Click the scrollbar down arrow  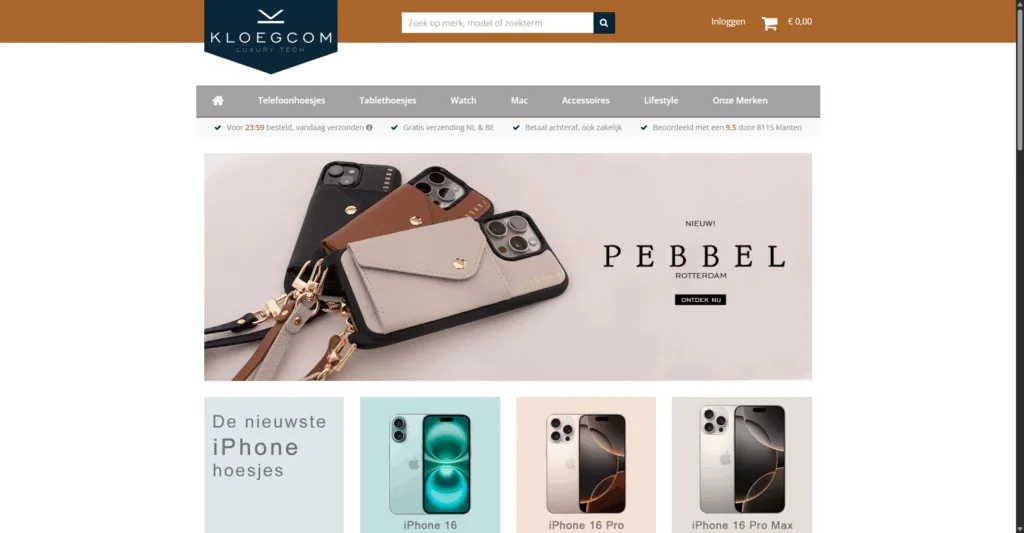(1019, 528)
